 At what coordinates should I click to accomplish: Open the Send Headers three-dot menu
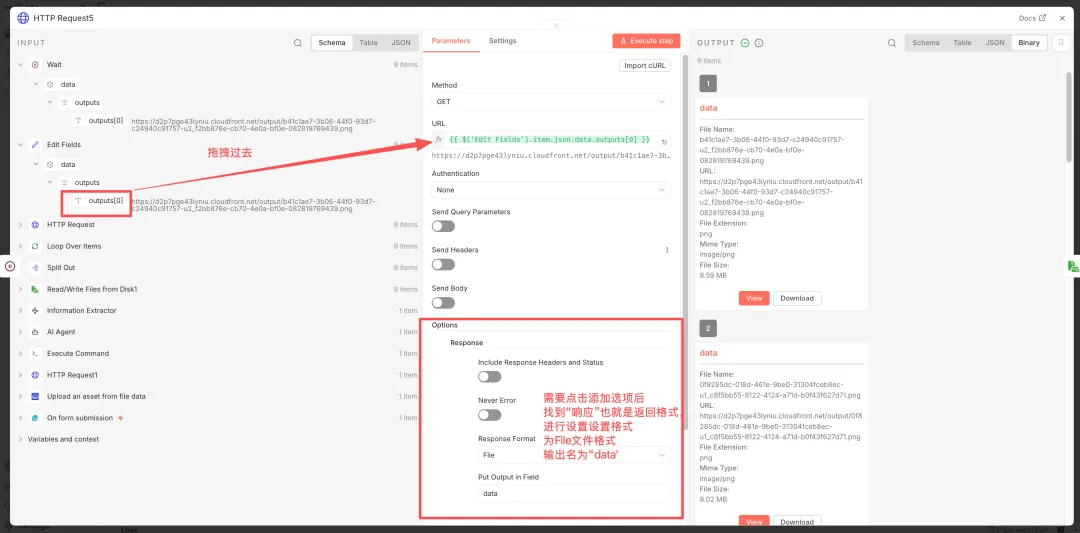(x=667, y=250)
